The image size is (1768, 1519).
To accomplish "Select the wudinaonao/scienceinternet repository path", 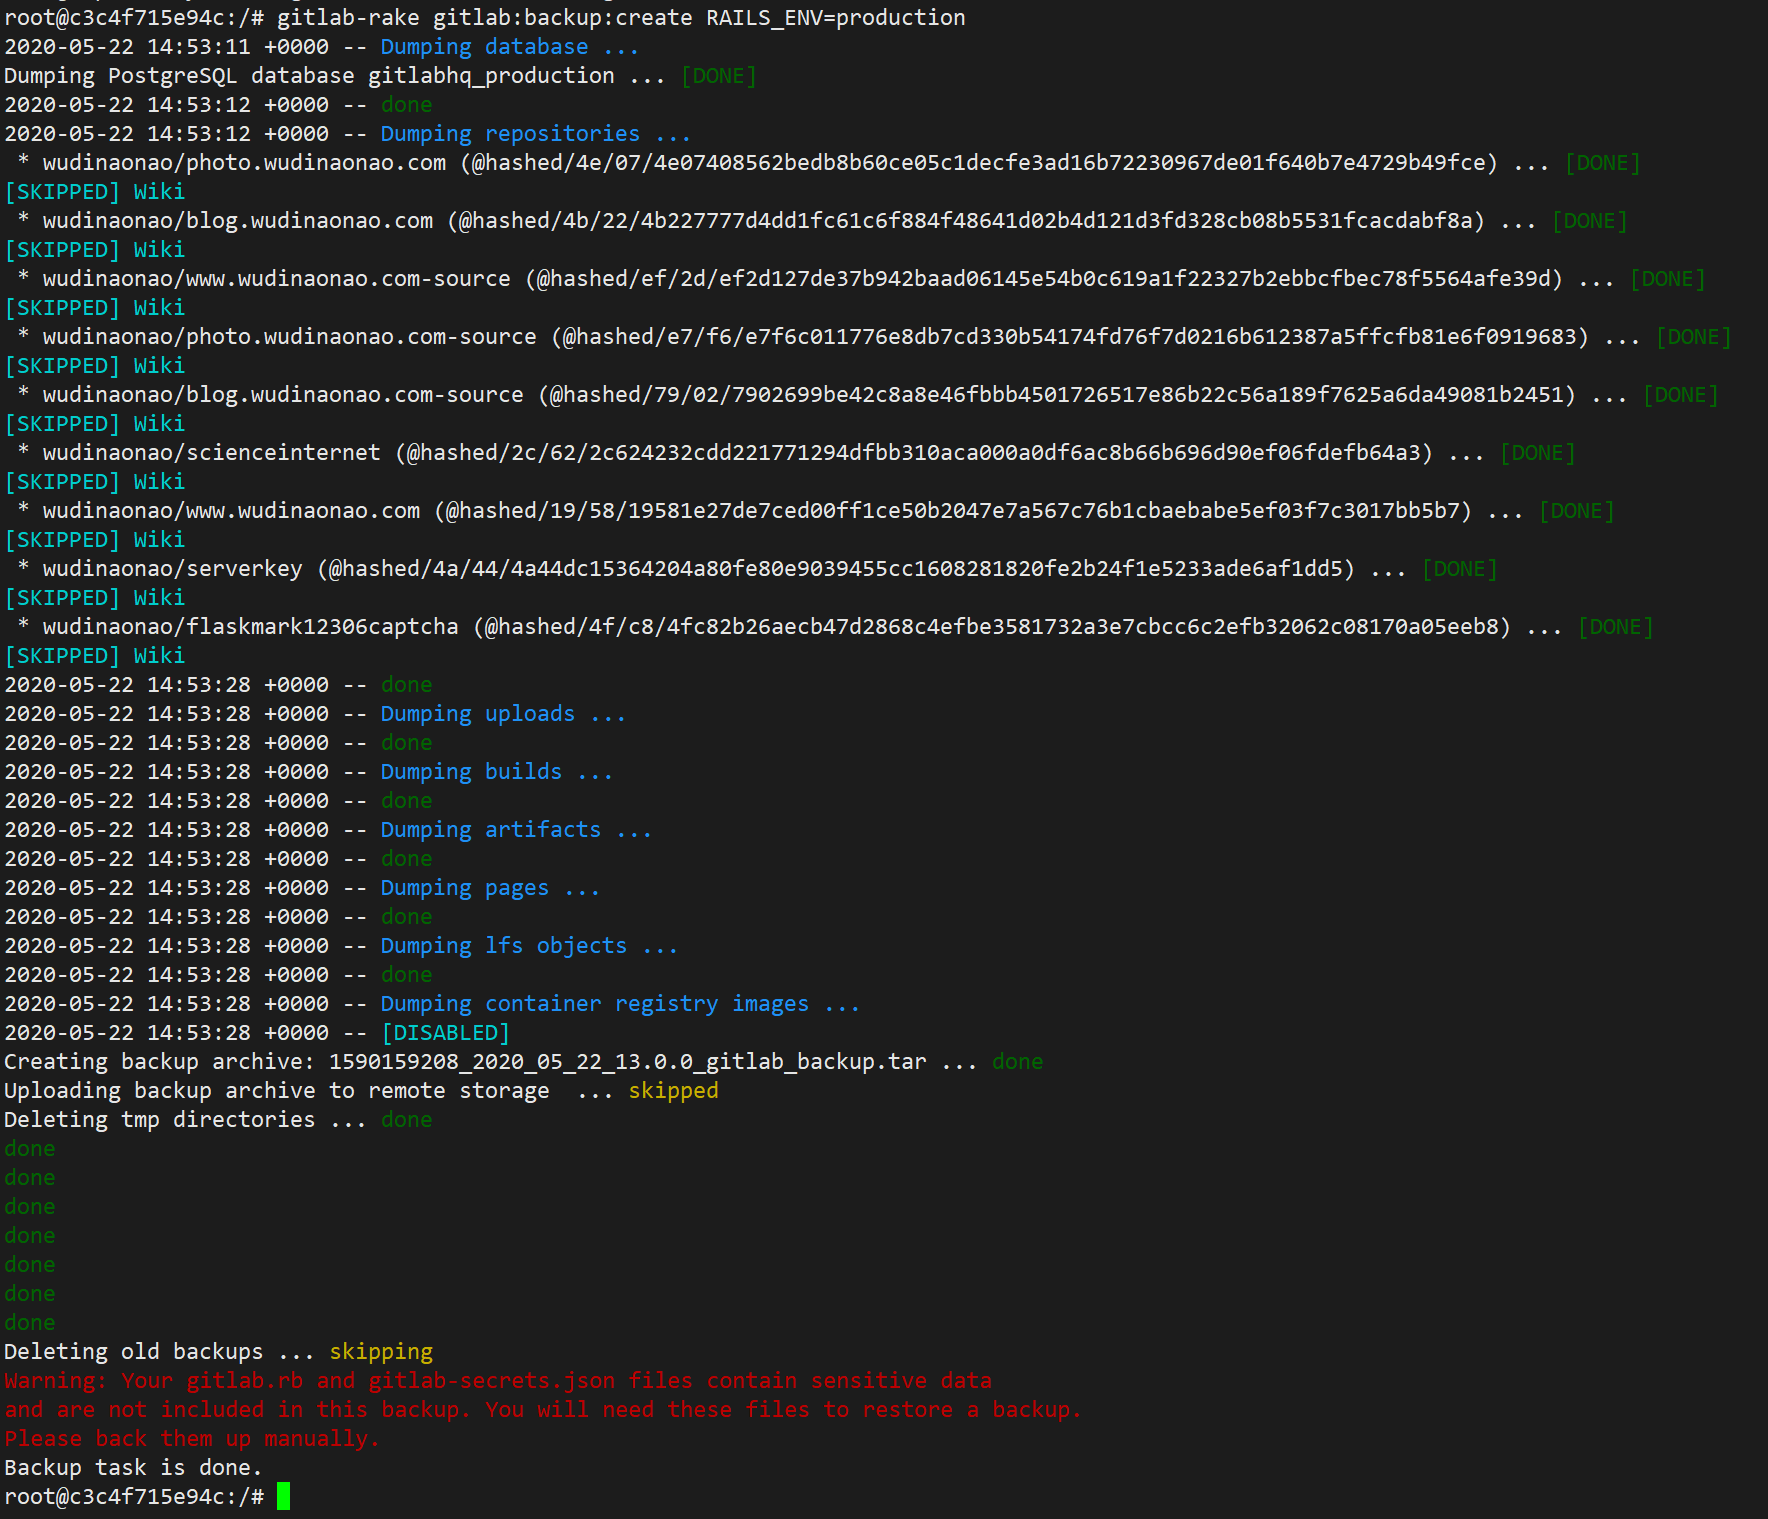I will (211, 453).
